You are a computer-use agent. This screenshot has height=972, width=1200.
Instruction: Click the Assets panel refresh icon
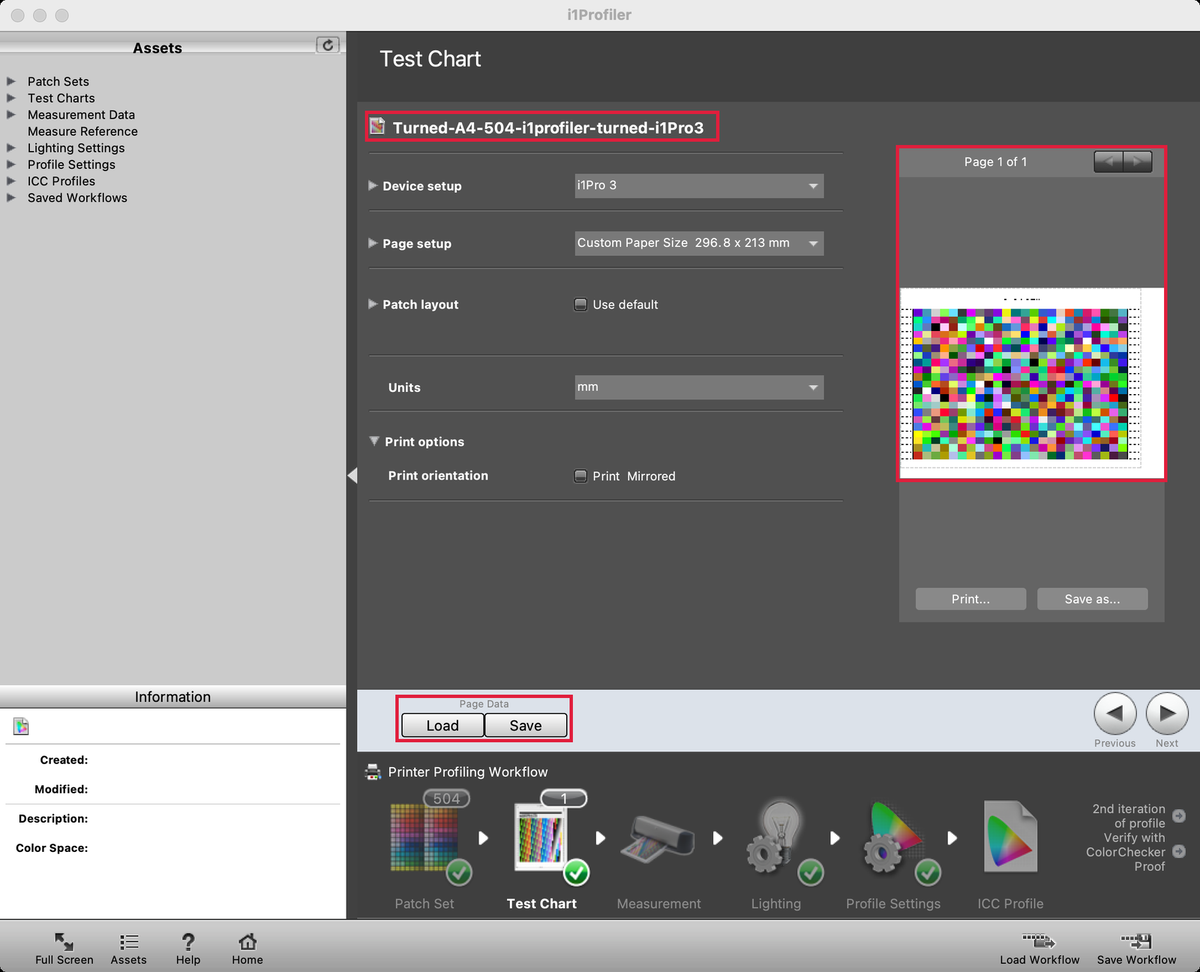(328, 45)
